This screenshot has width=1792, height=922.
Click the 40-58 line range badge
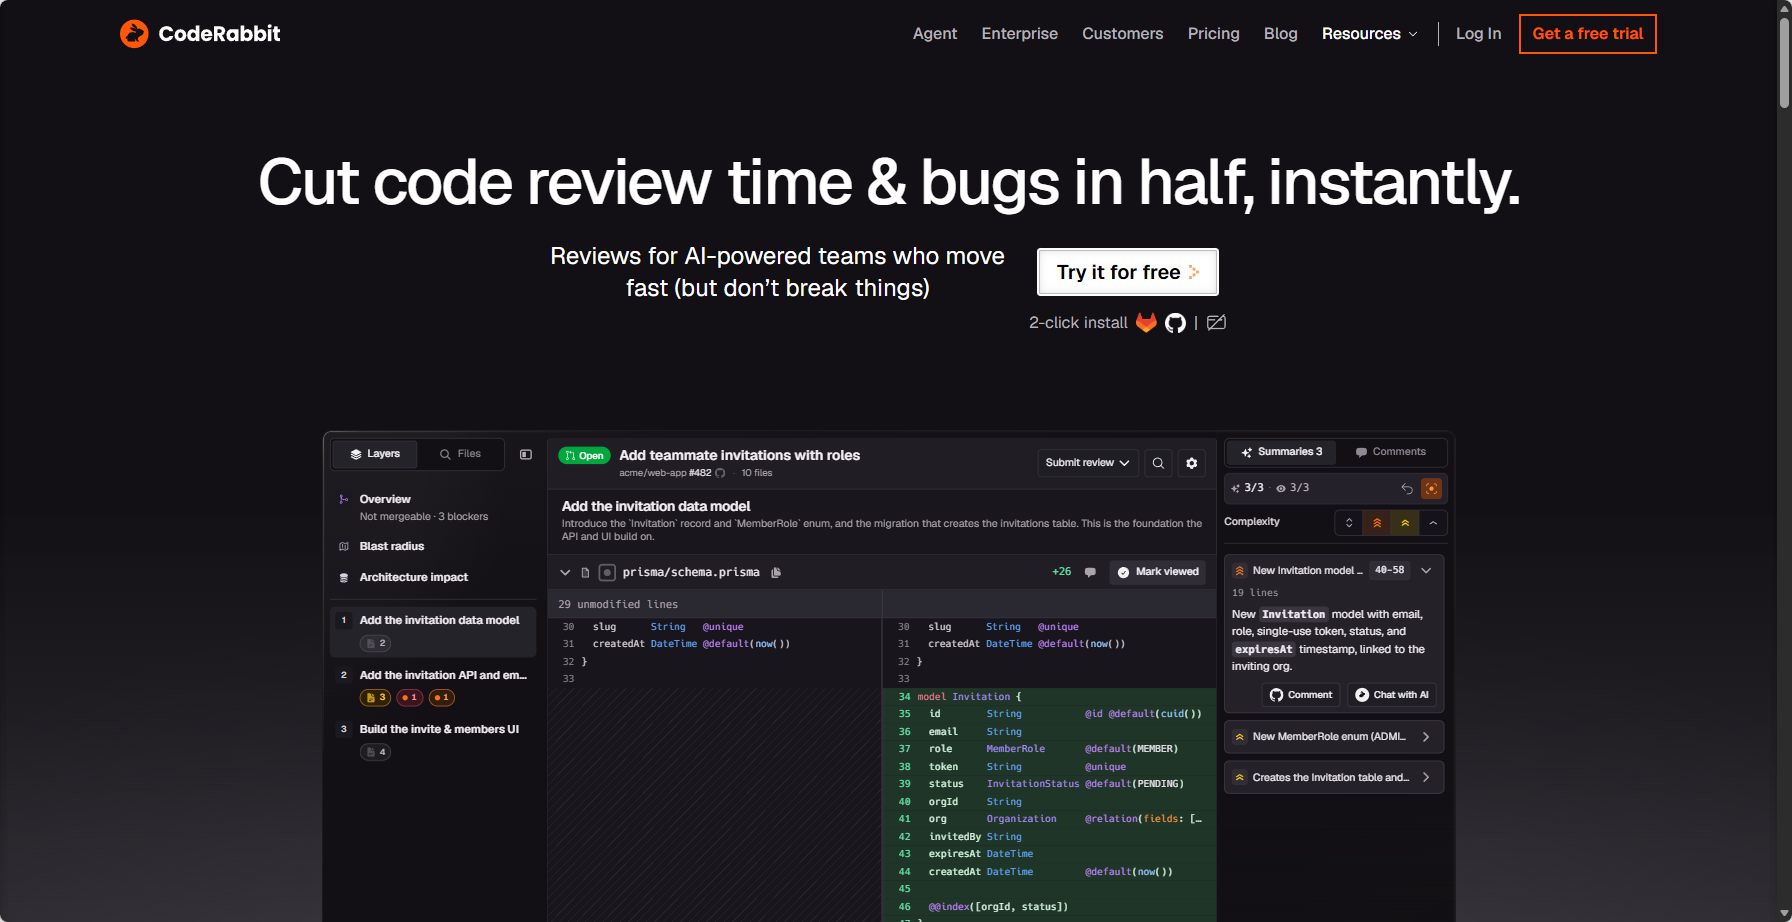click(x=1389, y=570)
